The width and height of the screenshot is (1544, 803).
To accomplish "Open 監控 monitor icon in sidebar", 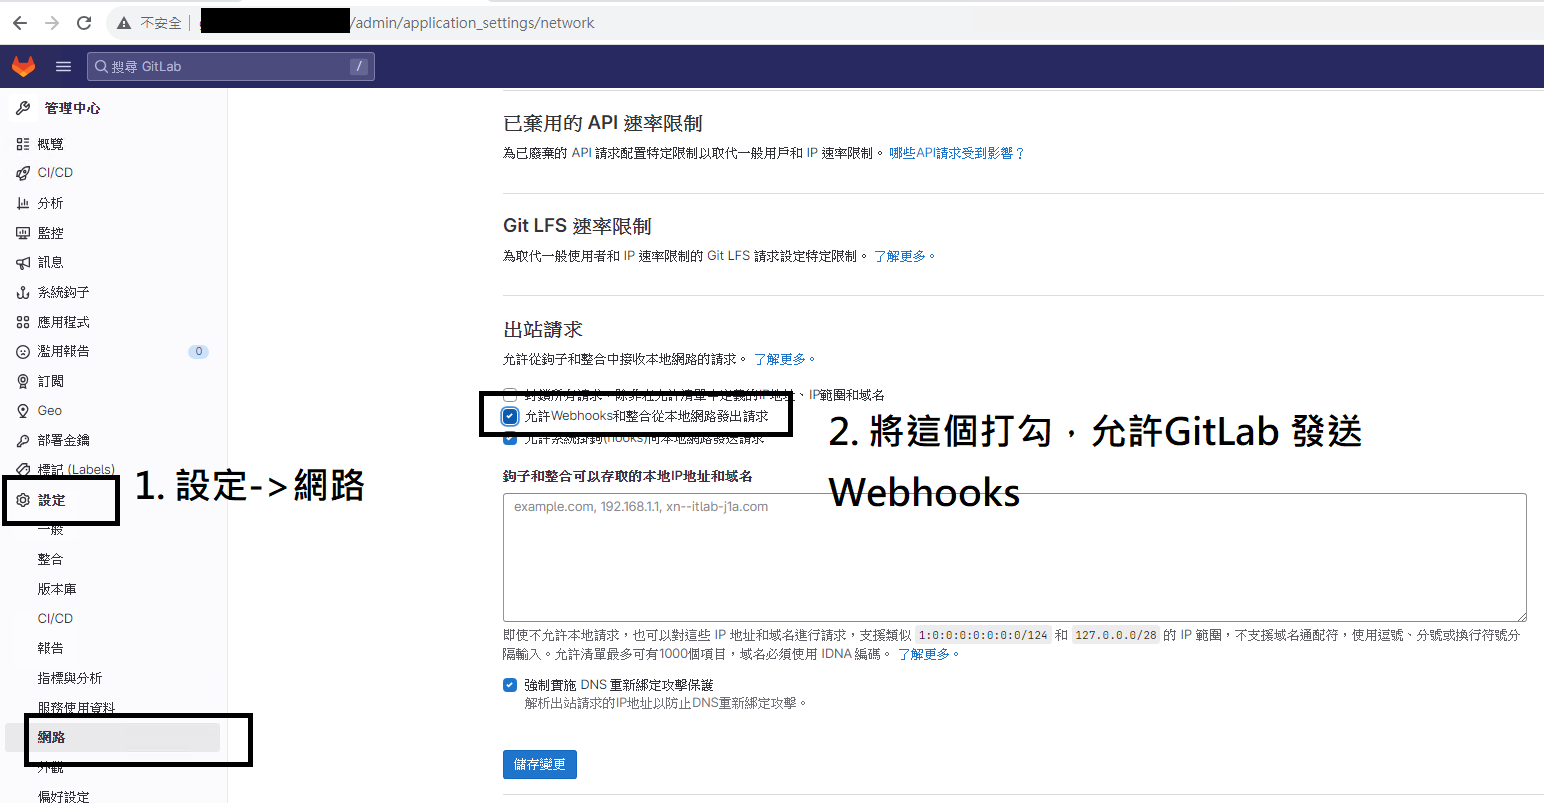I will [23, 233].
